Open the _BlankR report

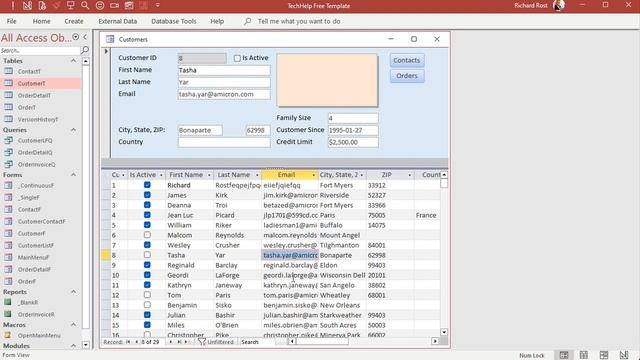pyautogui.click(x=28, y=302)
